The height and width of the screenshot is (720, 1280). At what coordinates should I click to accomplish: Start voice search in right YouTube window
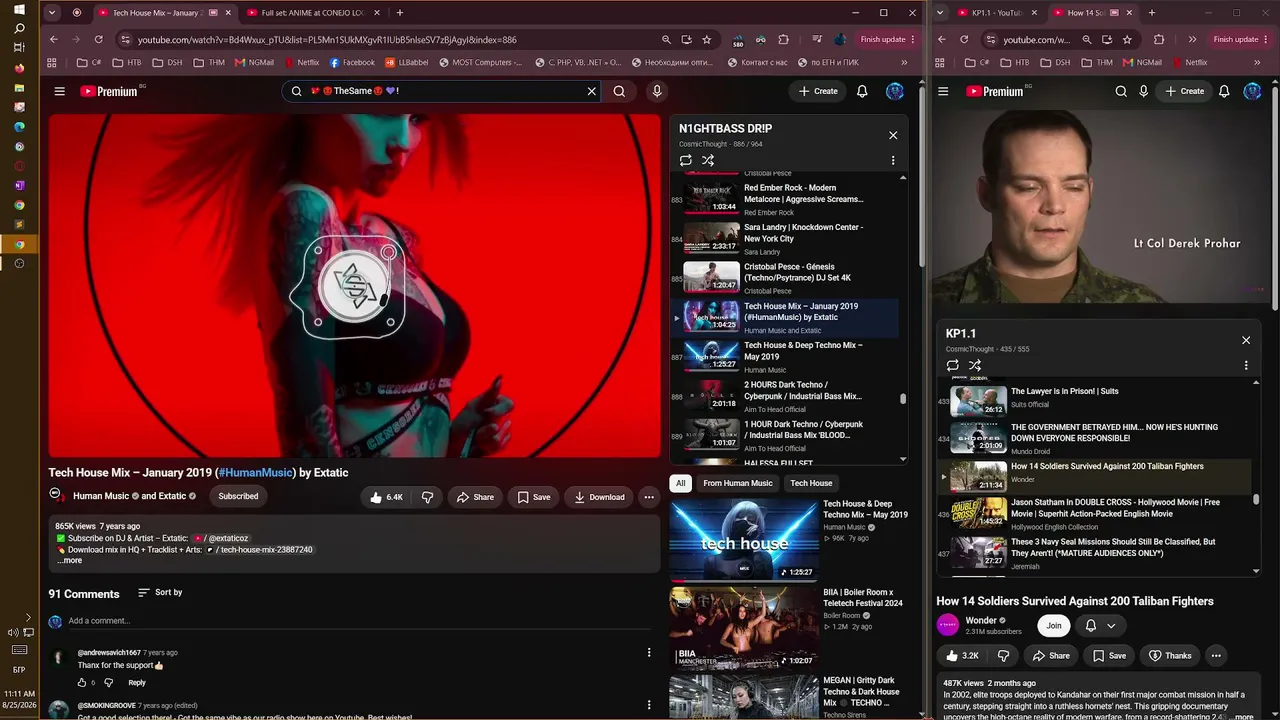pyautogui.click(x=1144, y=91)
